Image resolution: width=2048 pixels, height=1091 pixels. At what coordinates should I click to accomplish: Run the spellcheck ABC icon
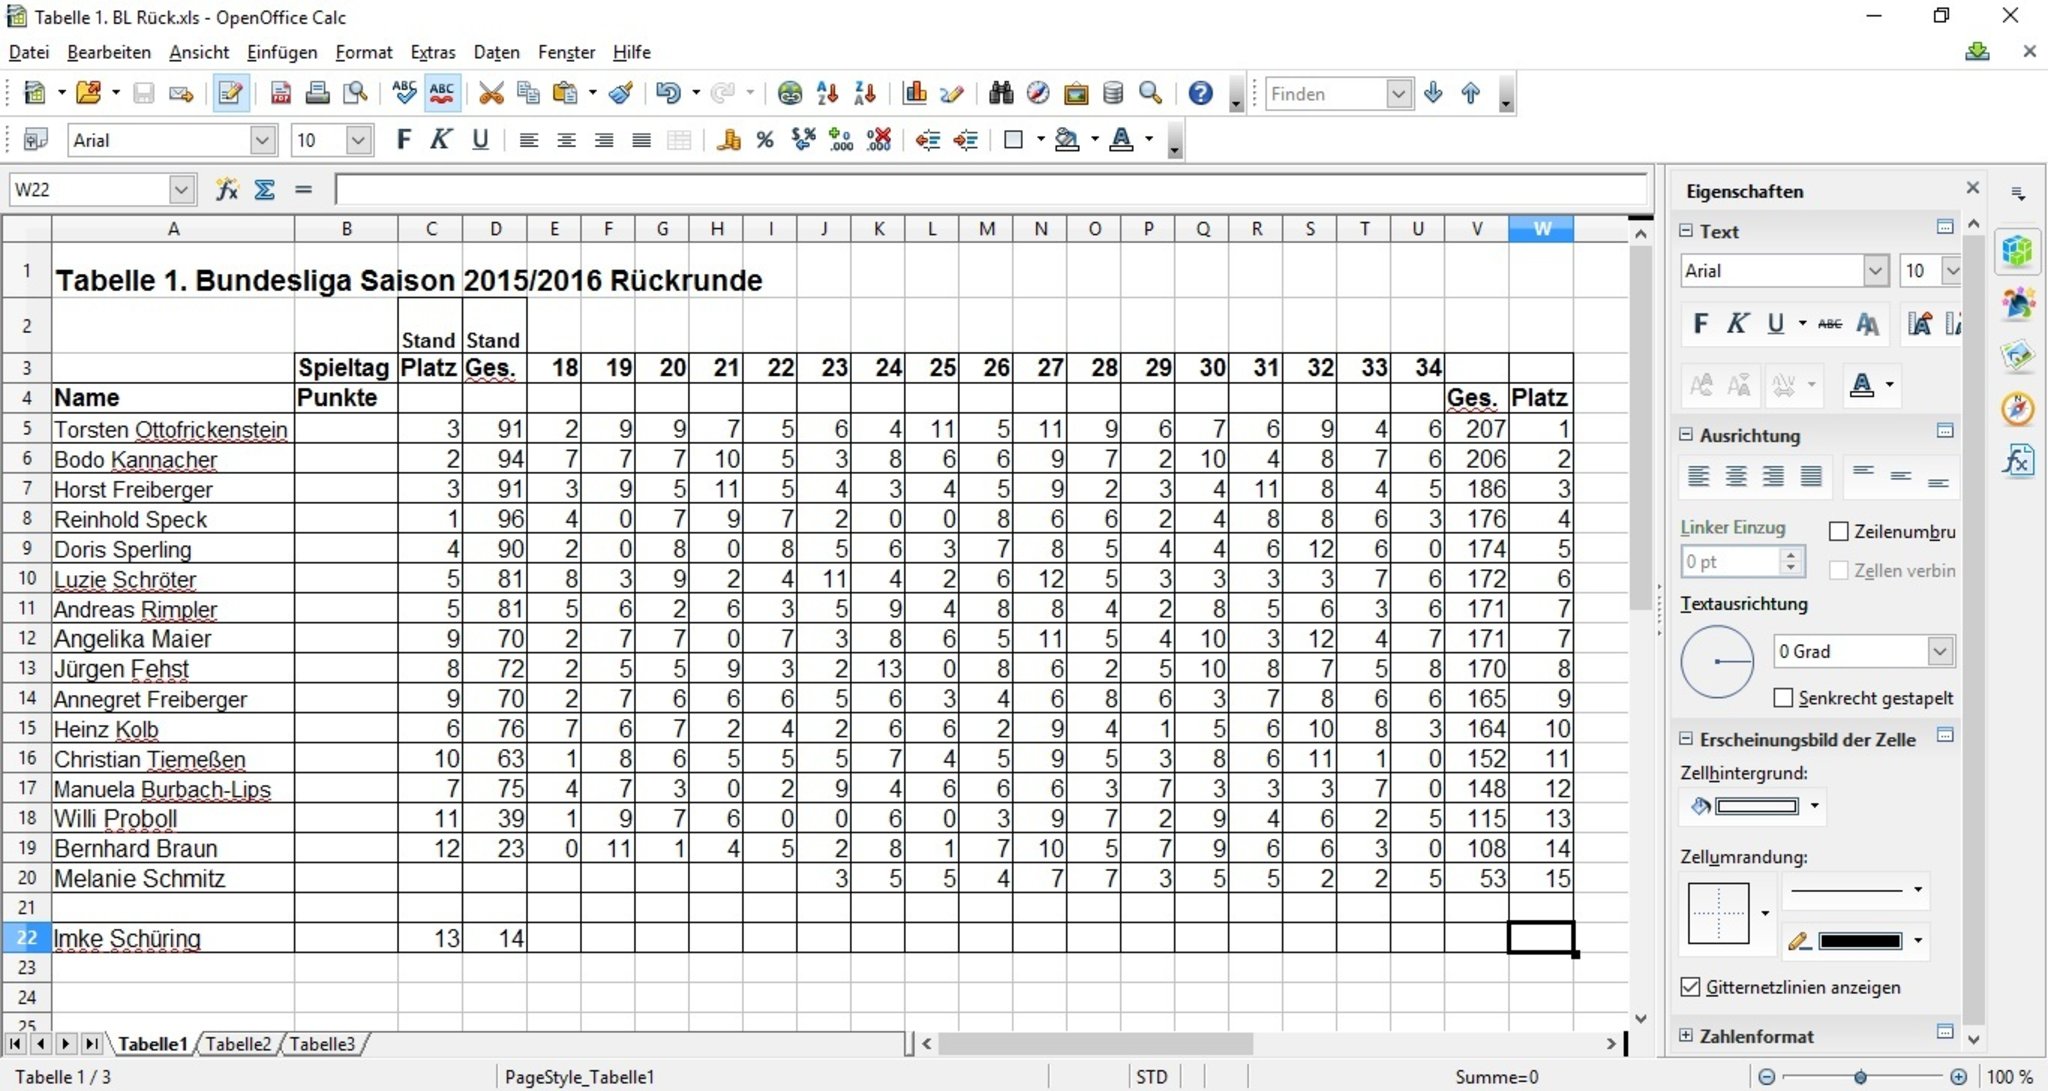tap(404, 93)
